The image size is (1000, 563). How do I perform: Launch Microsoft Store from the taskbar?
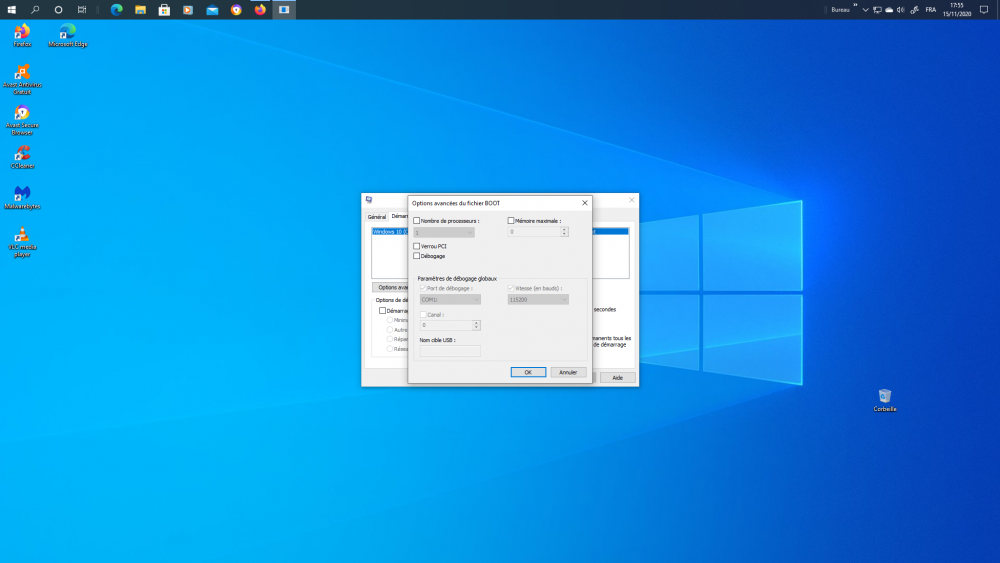pos(164,9)
